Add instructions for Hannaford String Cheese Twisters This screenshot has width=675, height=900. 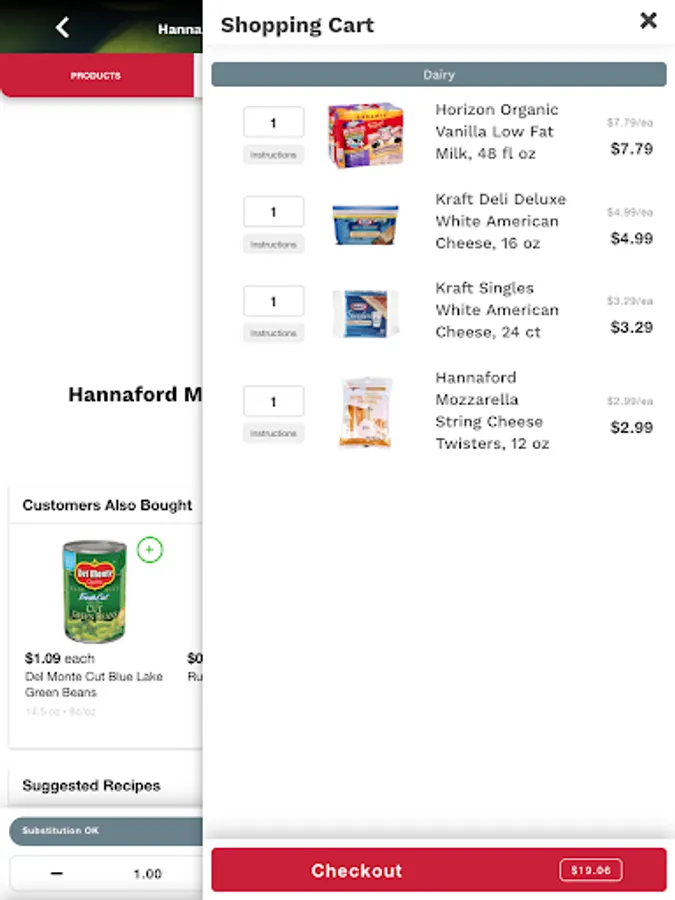point(273,434)
